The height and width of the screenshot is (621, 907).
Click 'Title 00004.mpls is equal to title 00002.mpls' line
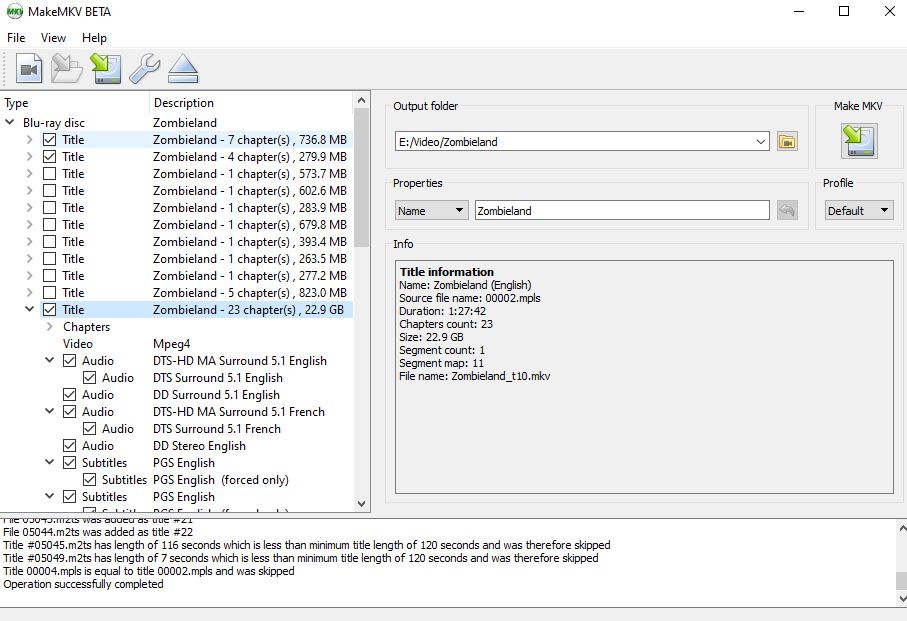(149, 571)
